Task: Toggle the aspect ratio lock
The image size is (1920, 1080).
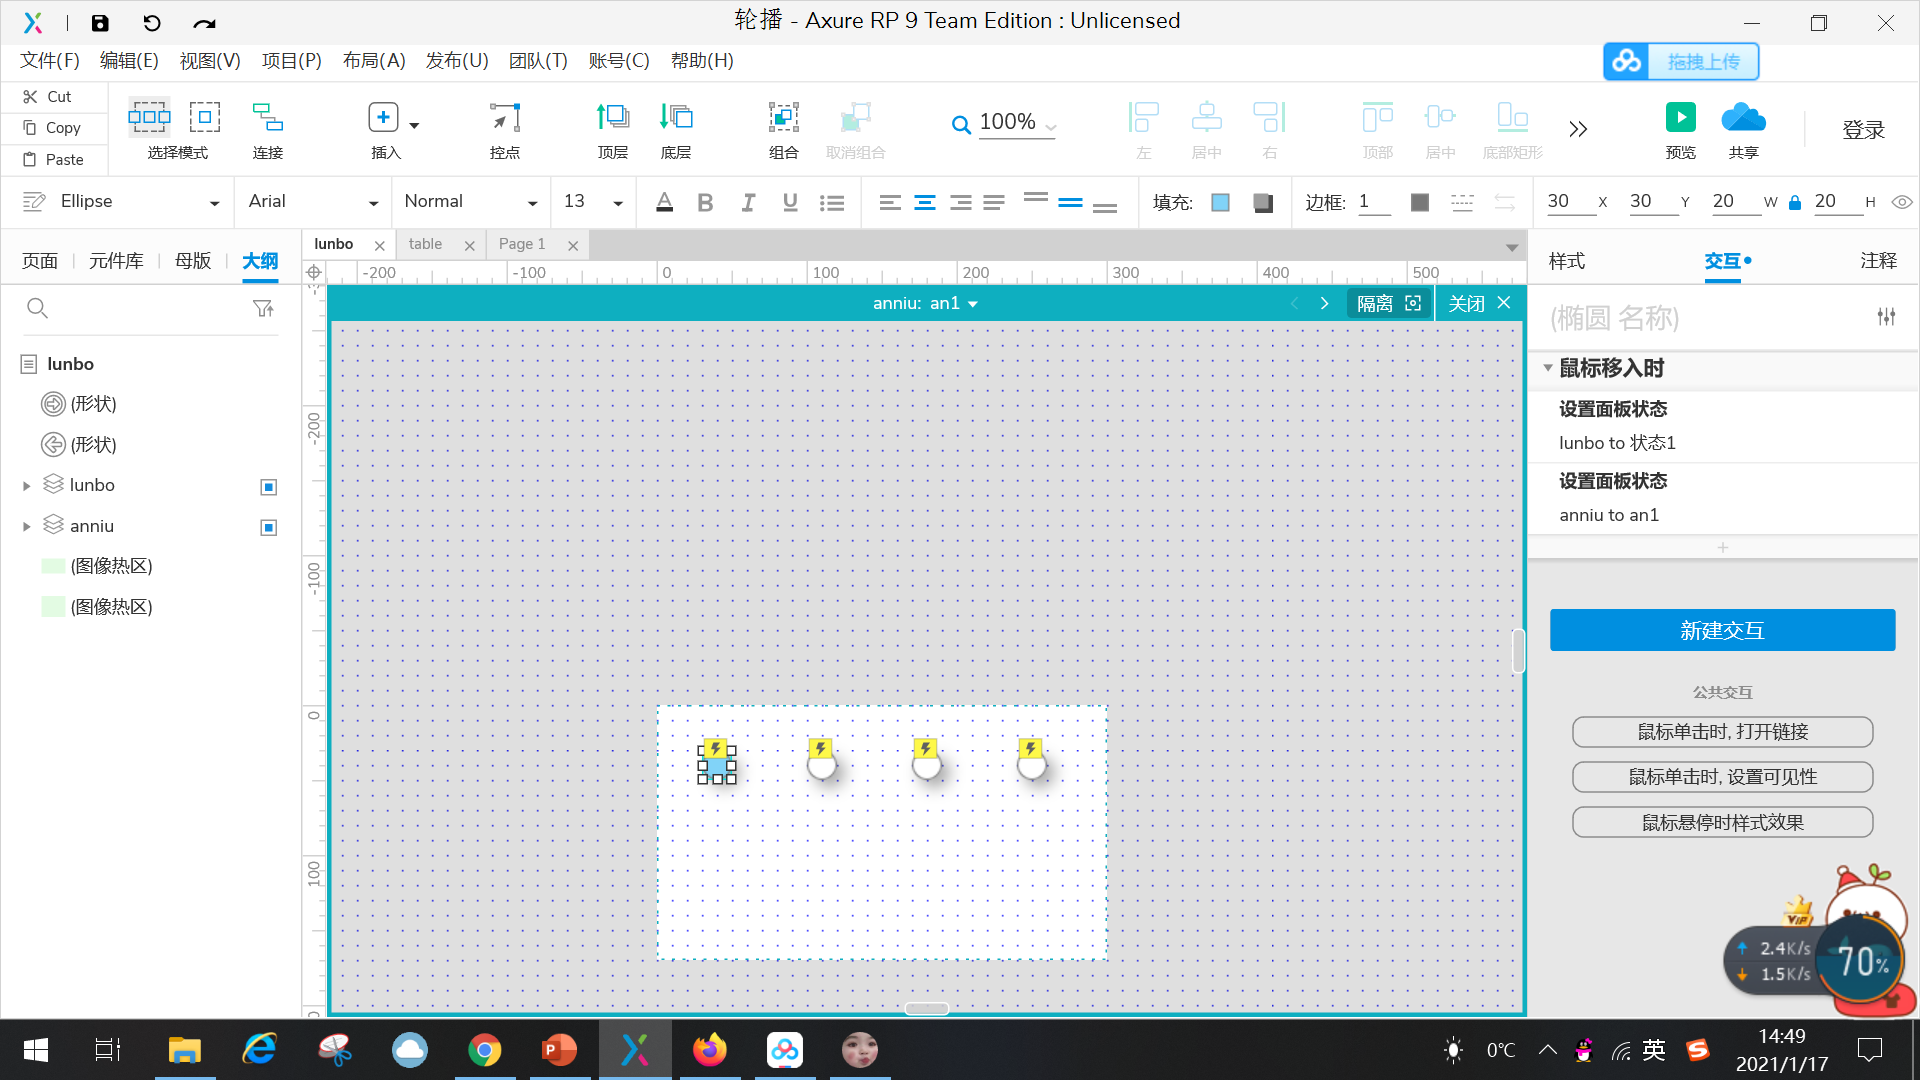Action: tap(1795, 203)
